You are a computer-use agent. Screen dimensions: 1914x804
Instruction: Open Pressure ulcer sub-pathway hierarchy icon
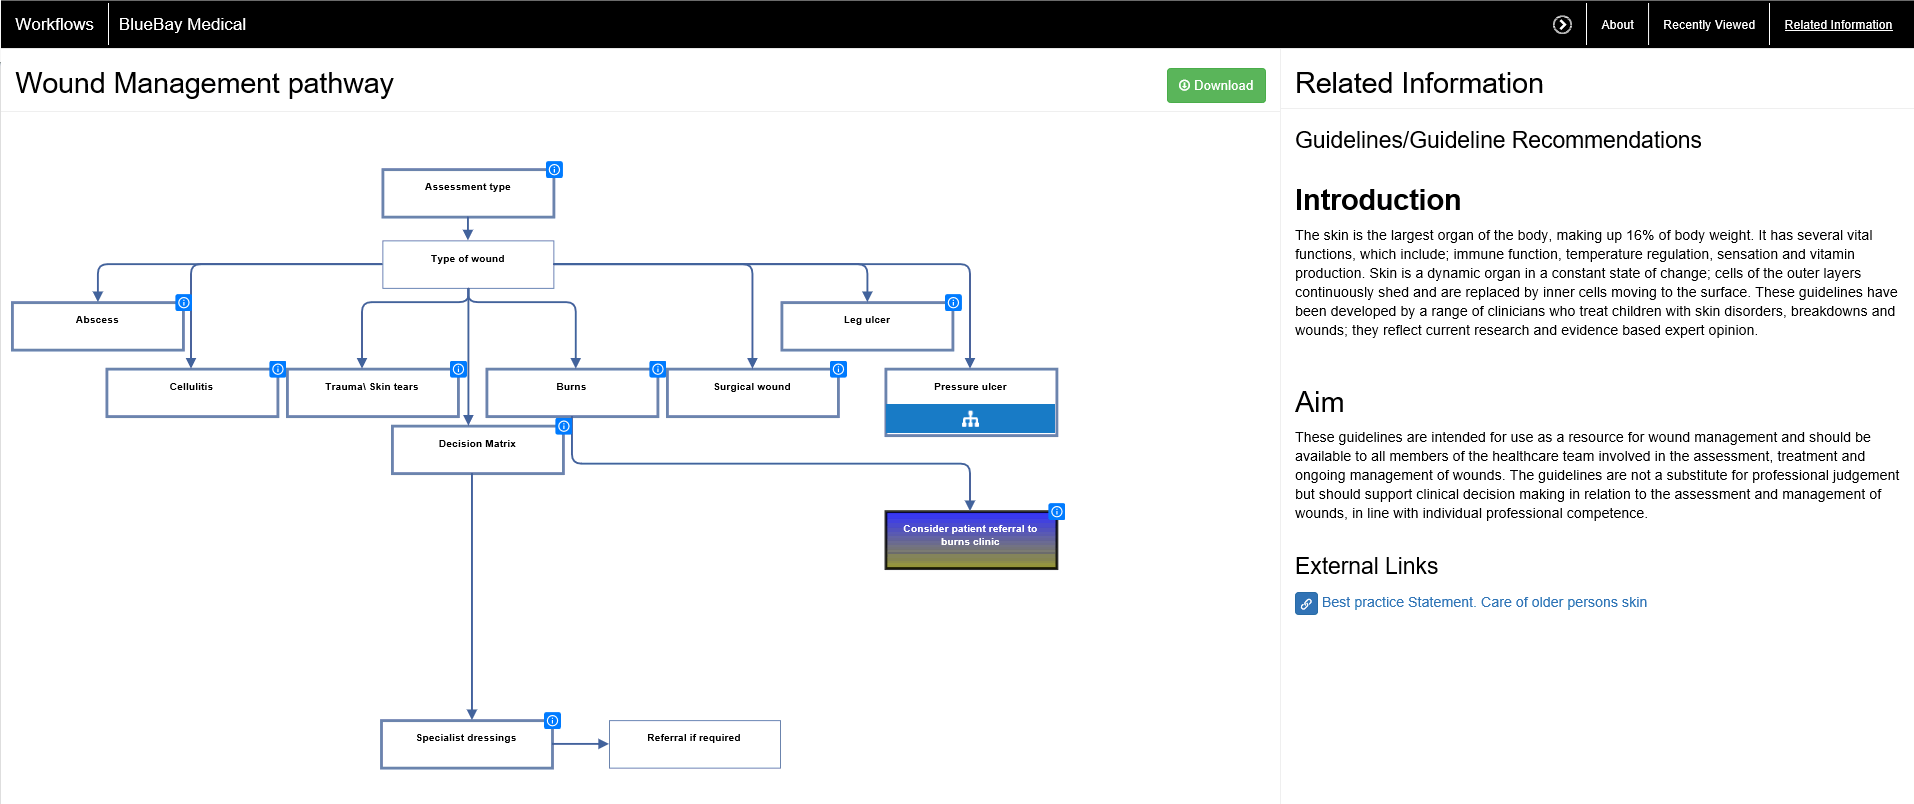(970, 420)
